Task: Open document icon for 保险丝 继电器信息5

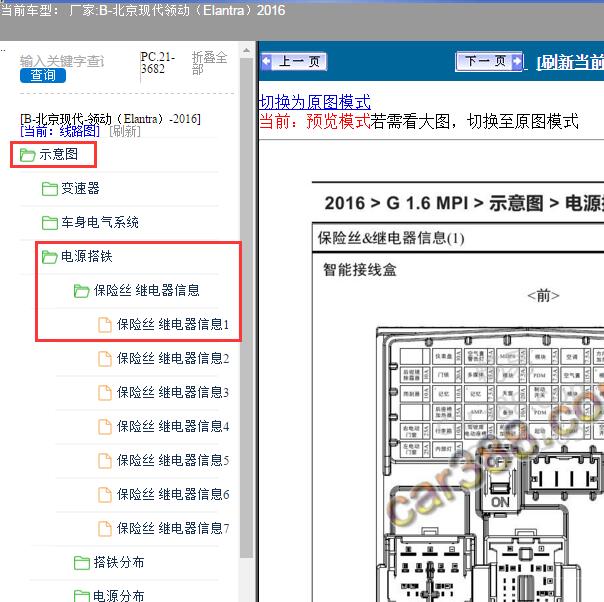Action: [x=104, y=460]
